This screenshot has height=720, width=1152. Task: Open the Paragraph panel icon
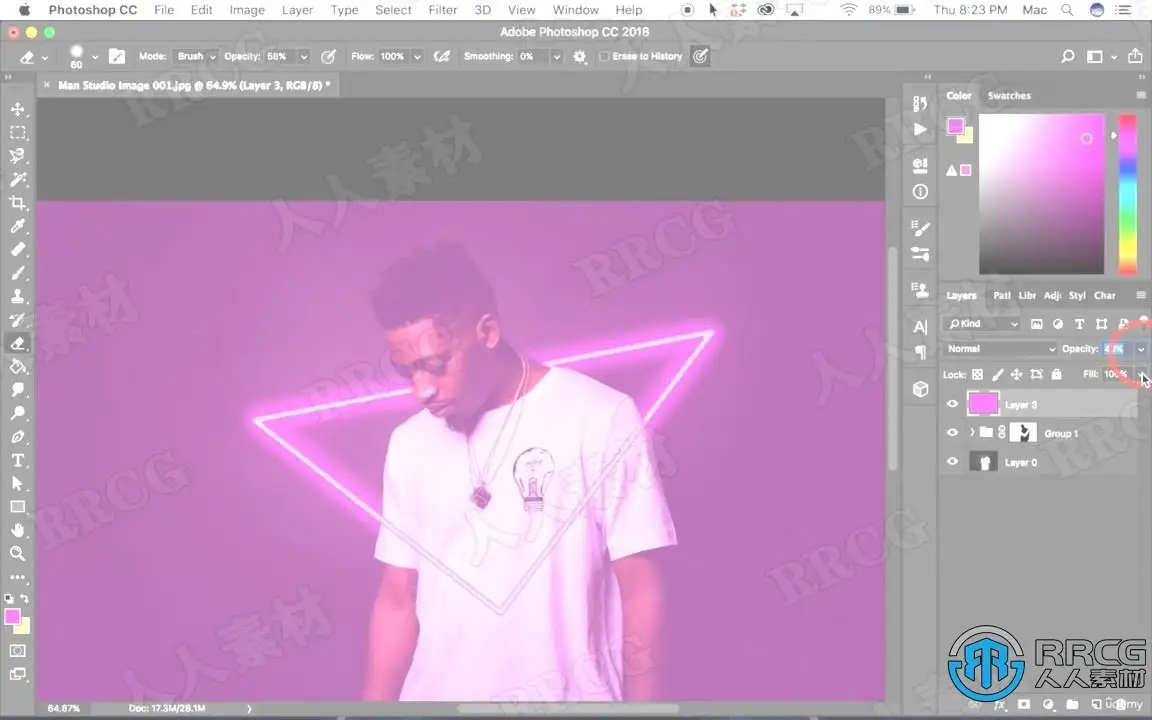(920, 352)
